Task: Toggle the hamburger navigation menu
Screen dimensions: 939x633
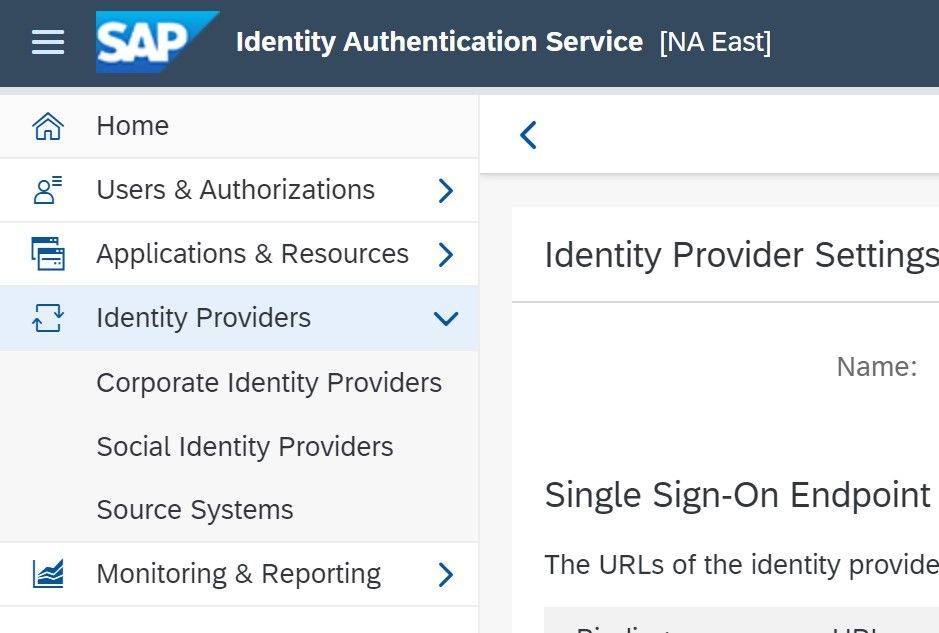Action: (48, 42)
